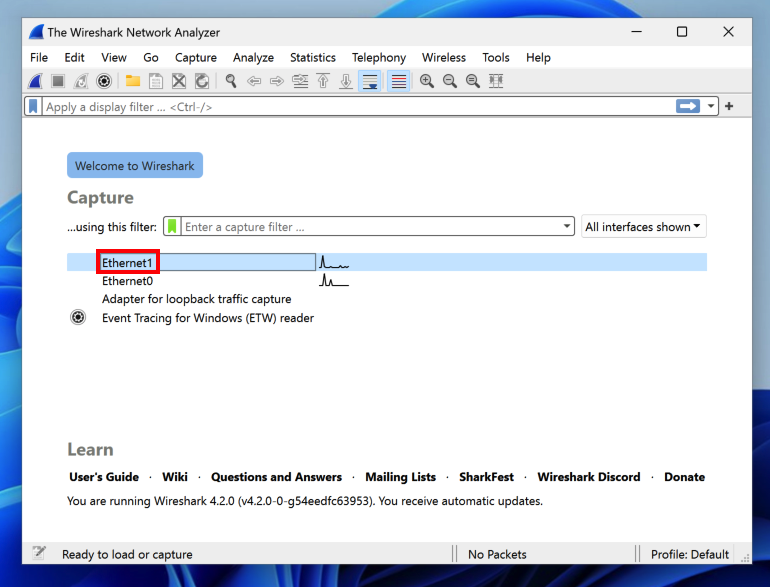Open the Statistics menu

[313, 57]
